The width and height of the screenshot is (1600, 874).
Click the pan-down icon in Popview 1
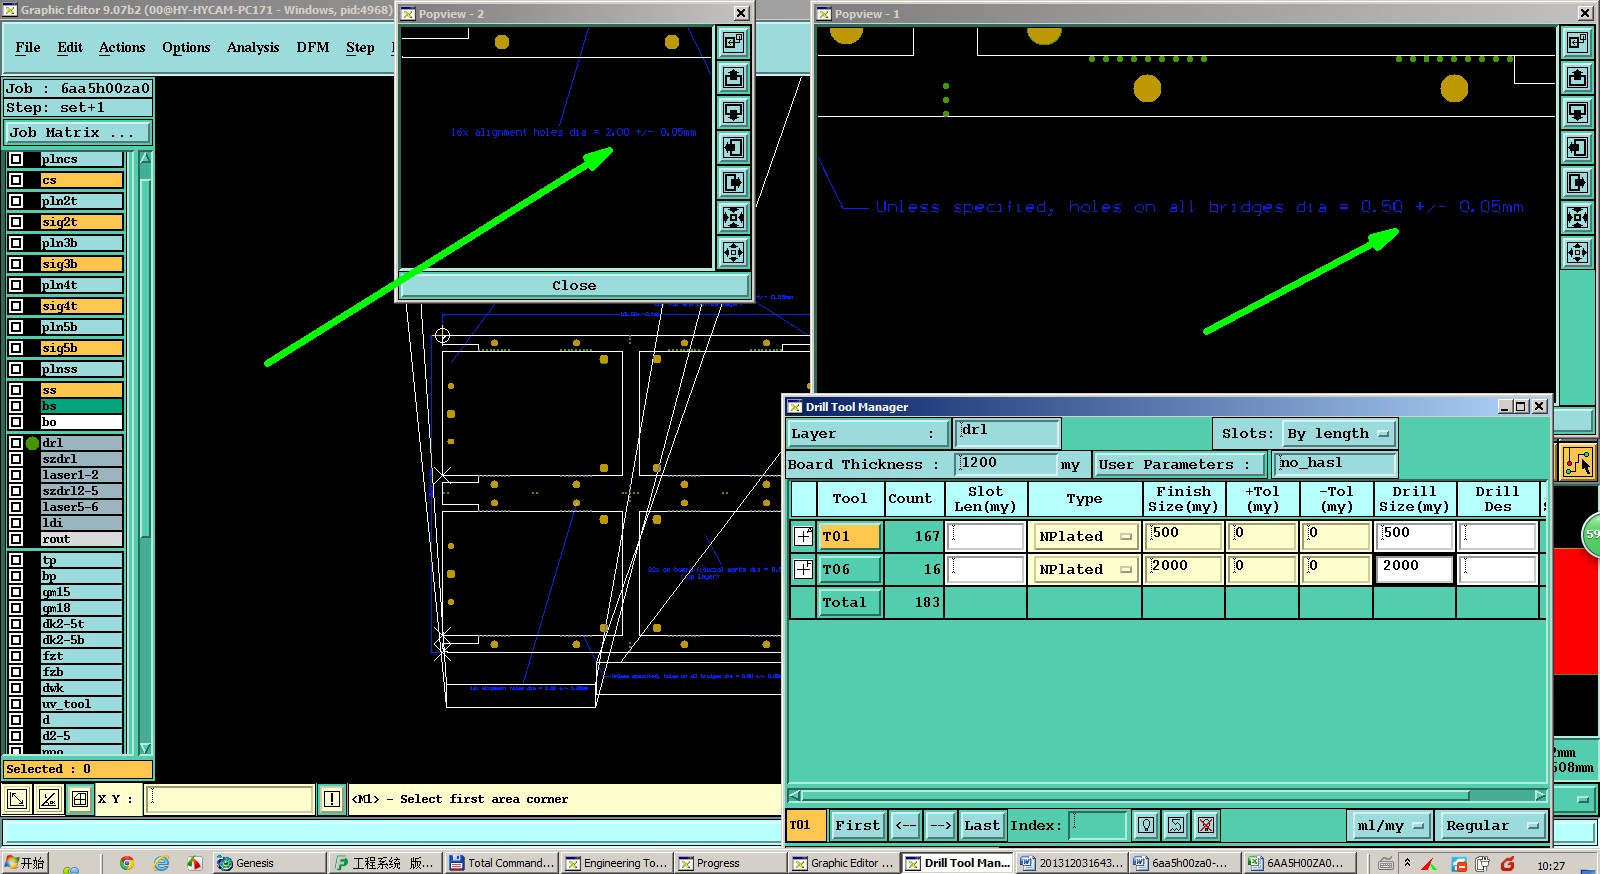1577,112
